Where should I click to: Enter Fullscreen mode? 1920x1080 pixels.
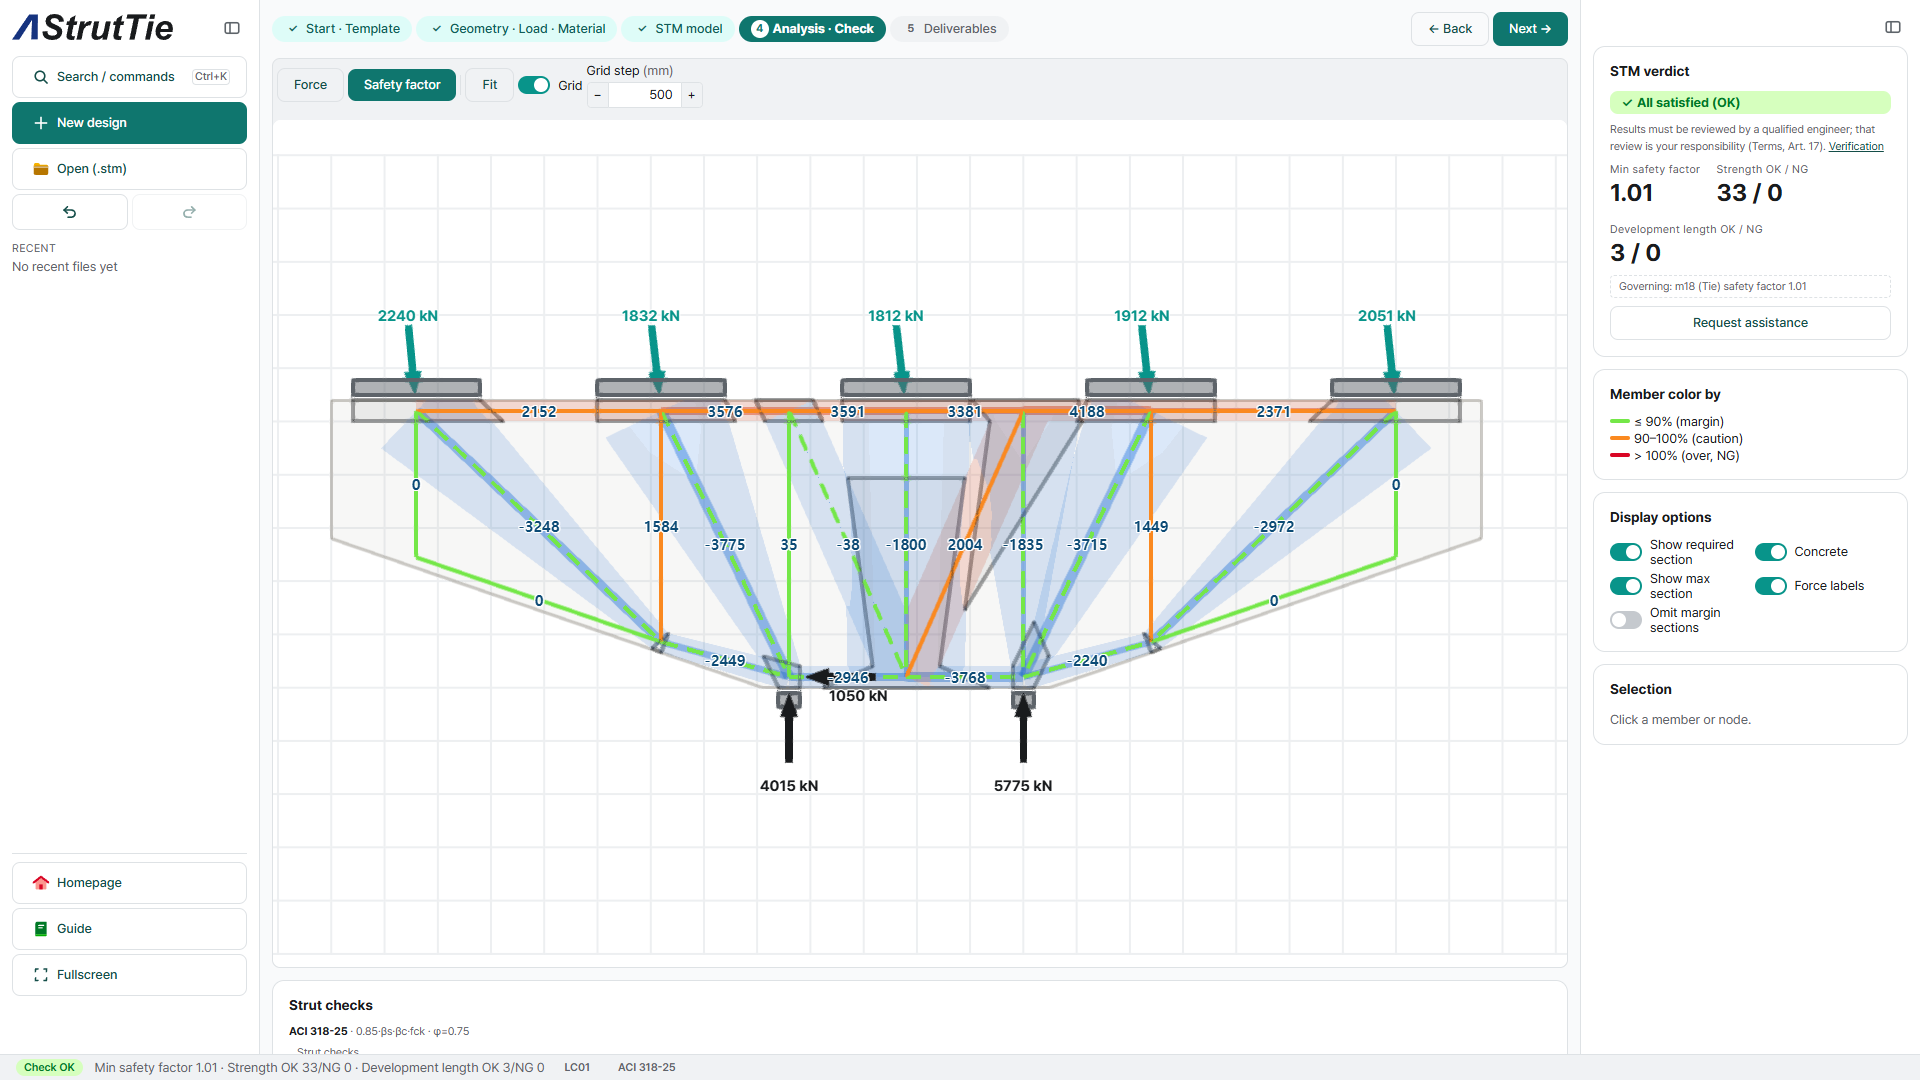129,975
